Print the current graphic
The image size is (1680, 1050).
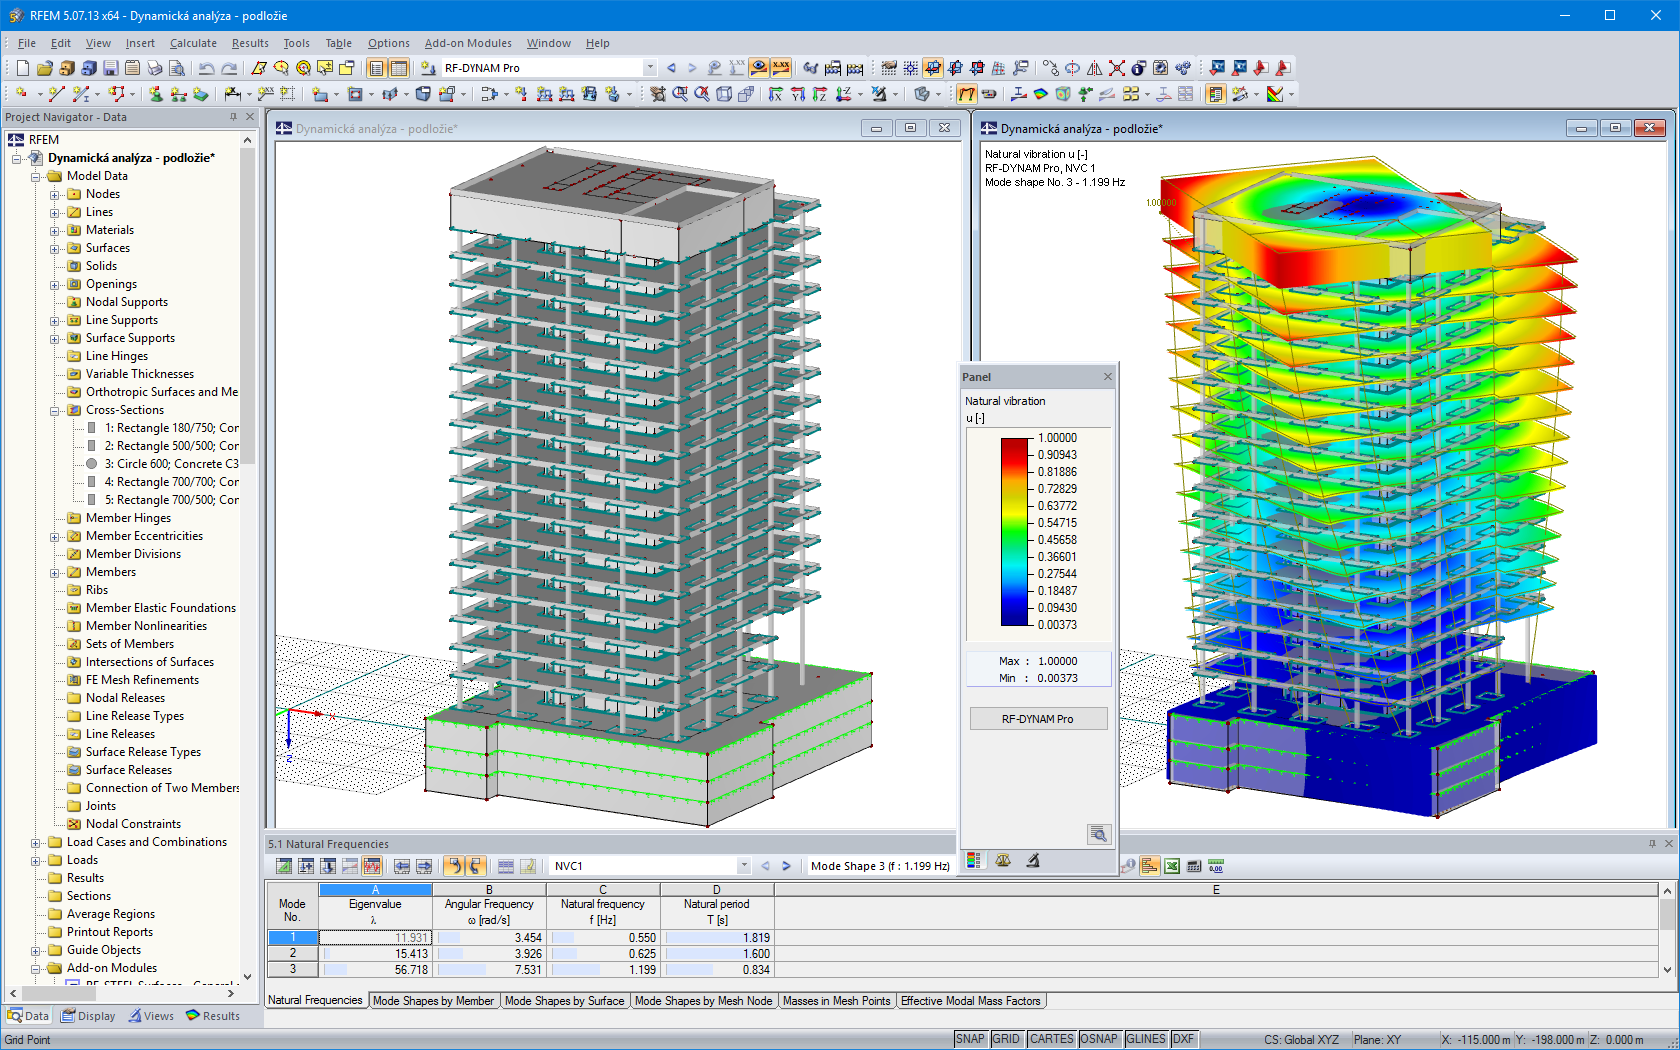point(154,68)
